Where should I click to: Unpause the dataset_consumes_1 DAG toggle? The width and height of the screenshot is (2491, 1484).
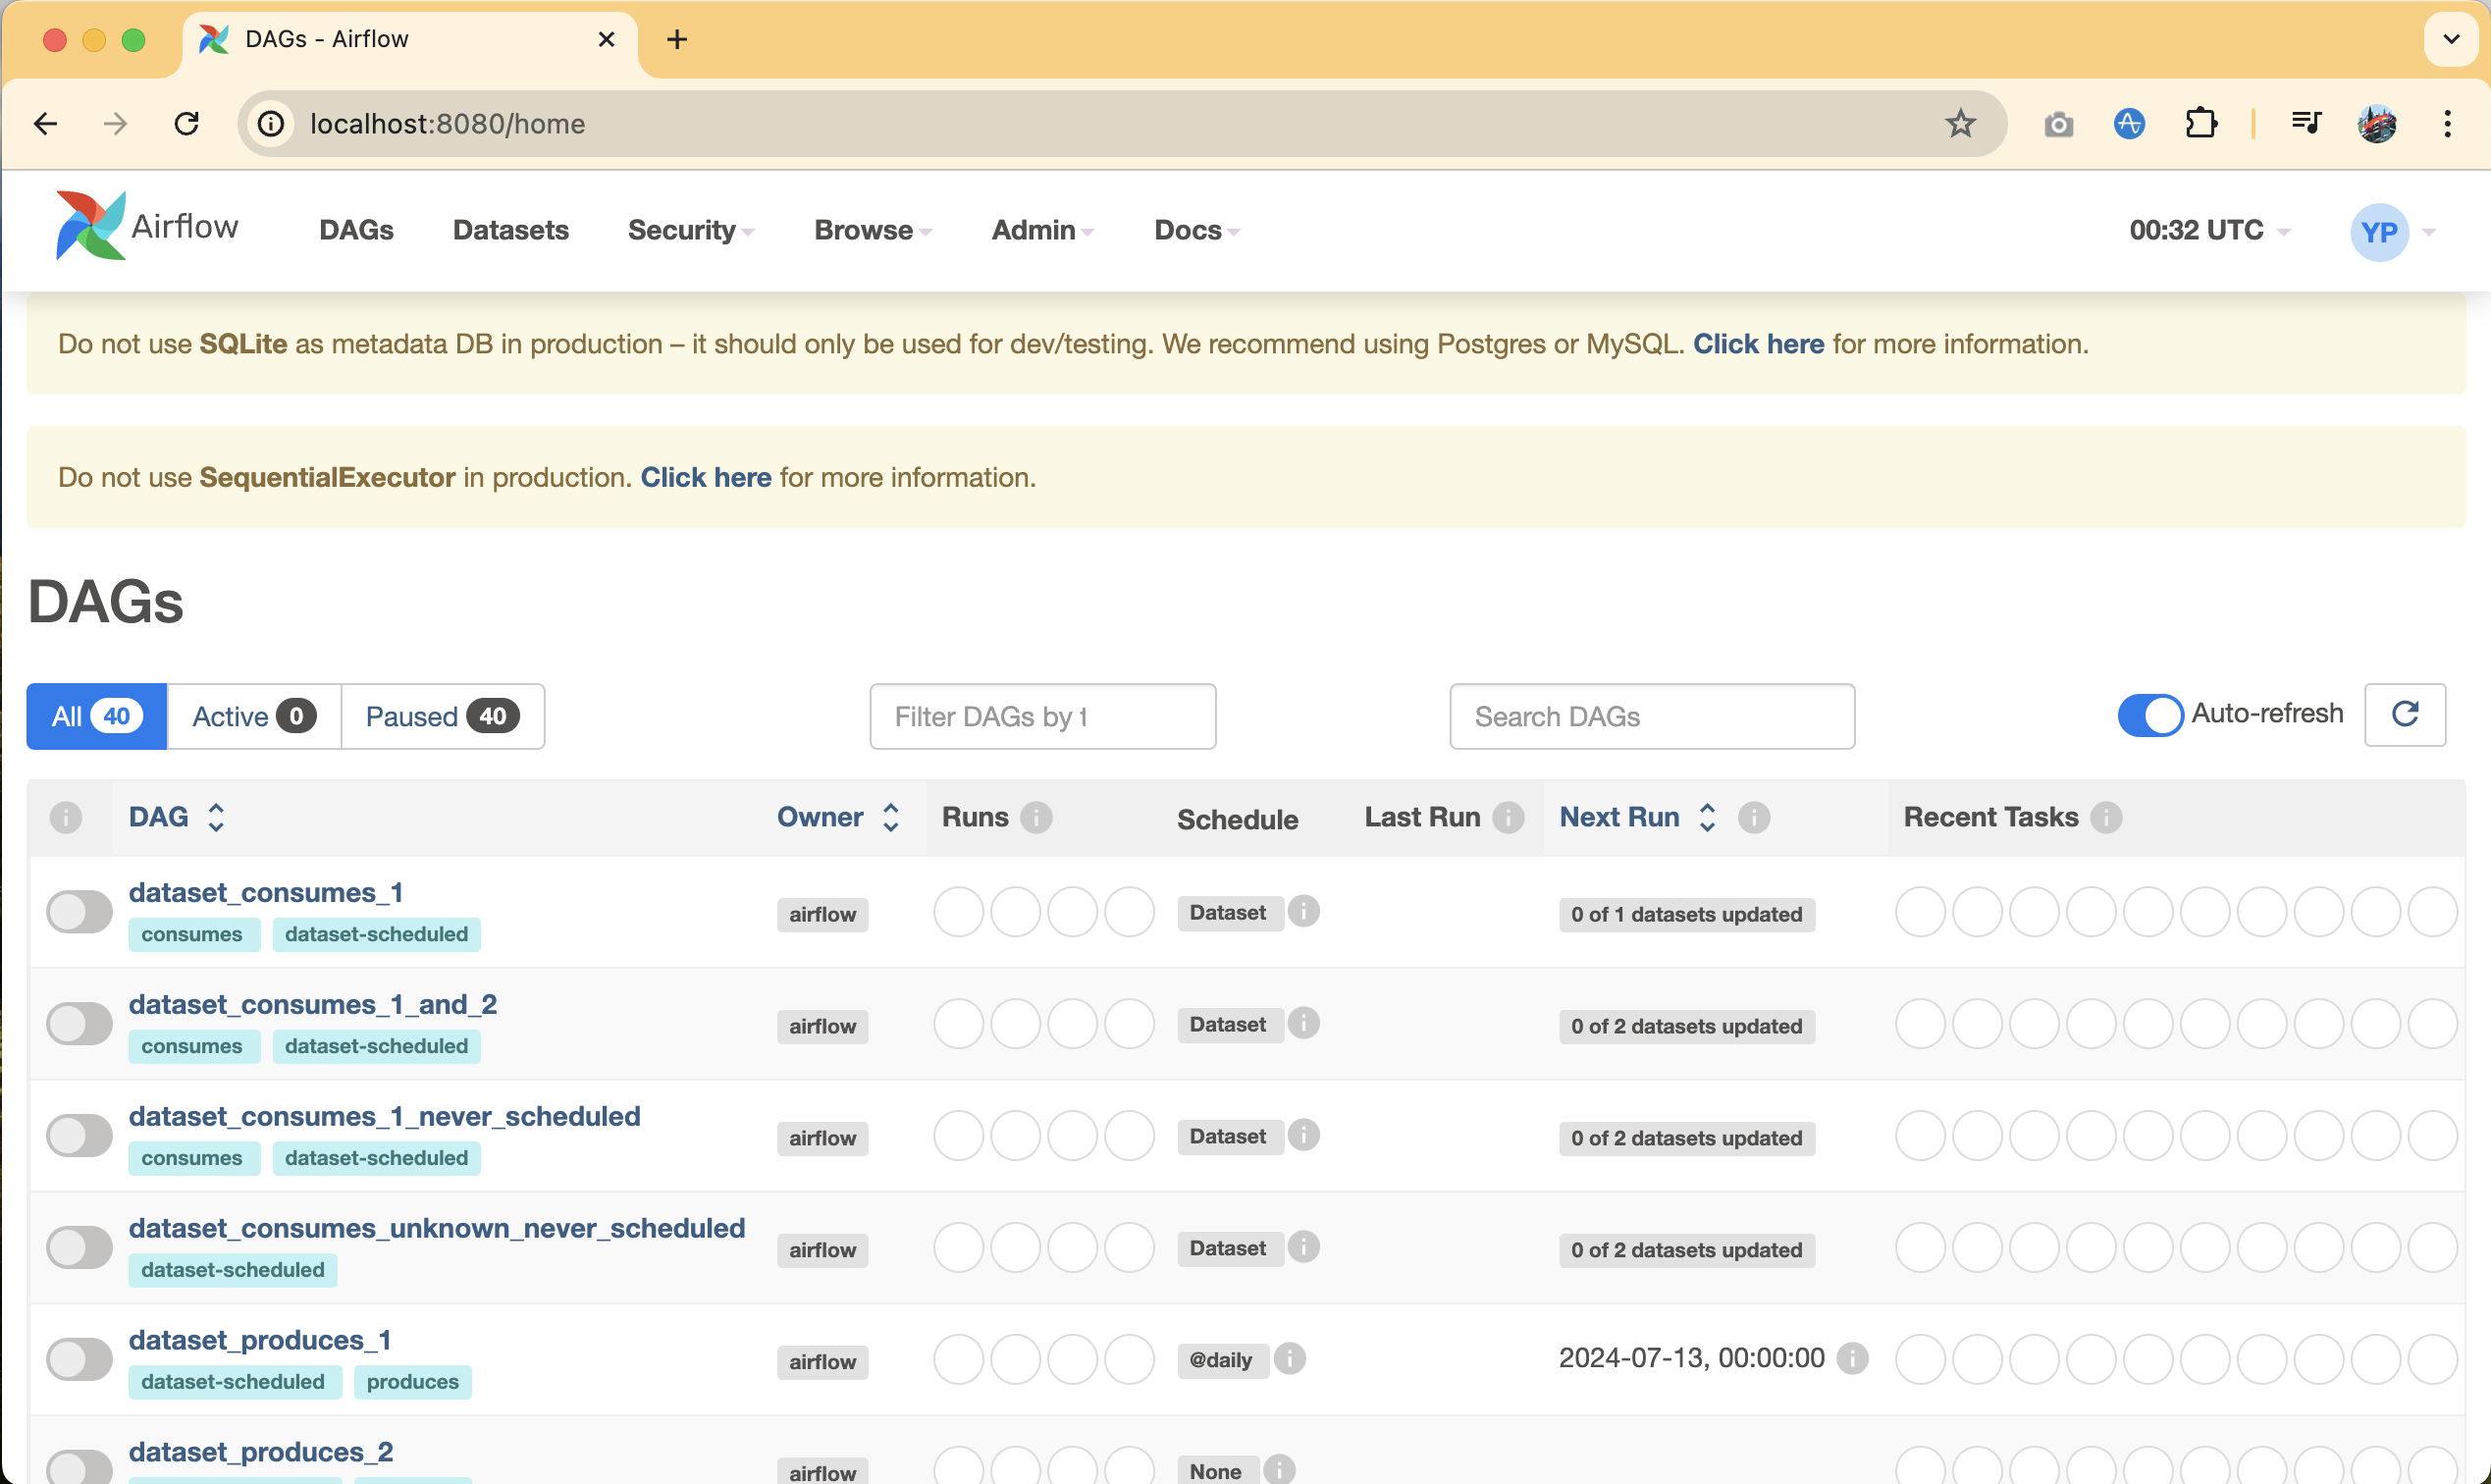79,911
